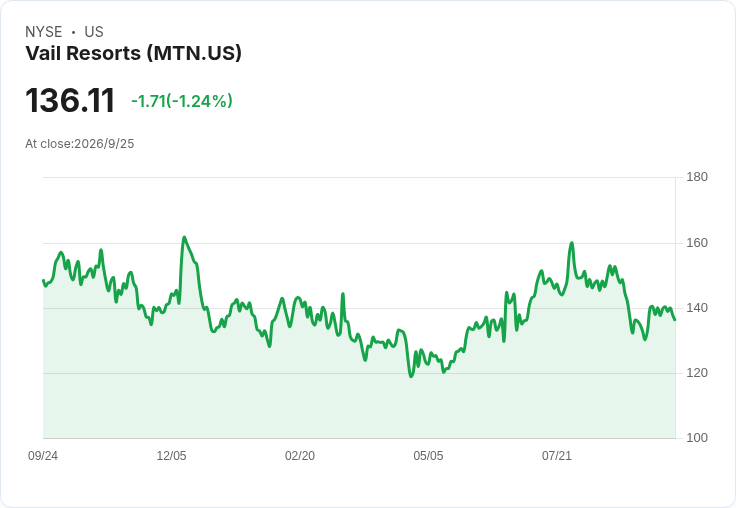Viewport: 736px width, 508px height.
Task: Click the 160 price axis label
Action: [697, 243]
